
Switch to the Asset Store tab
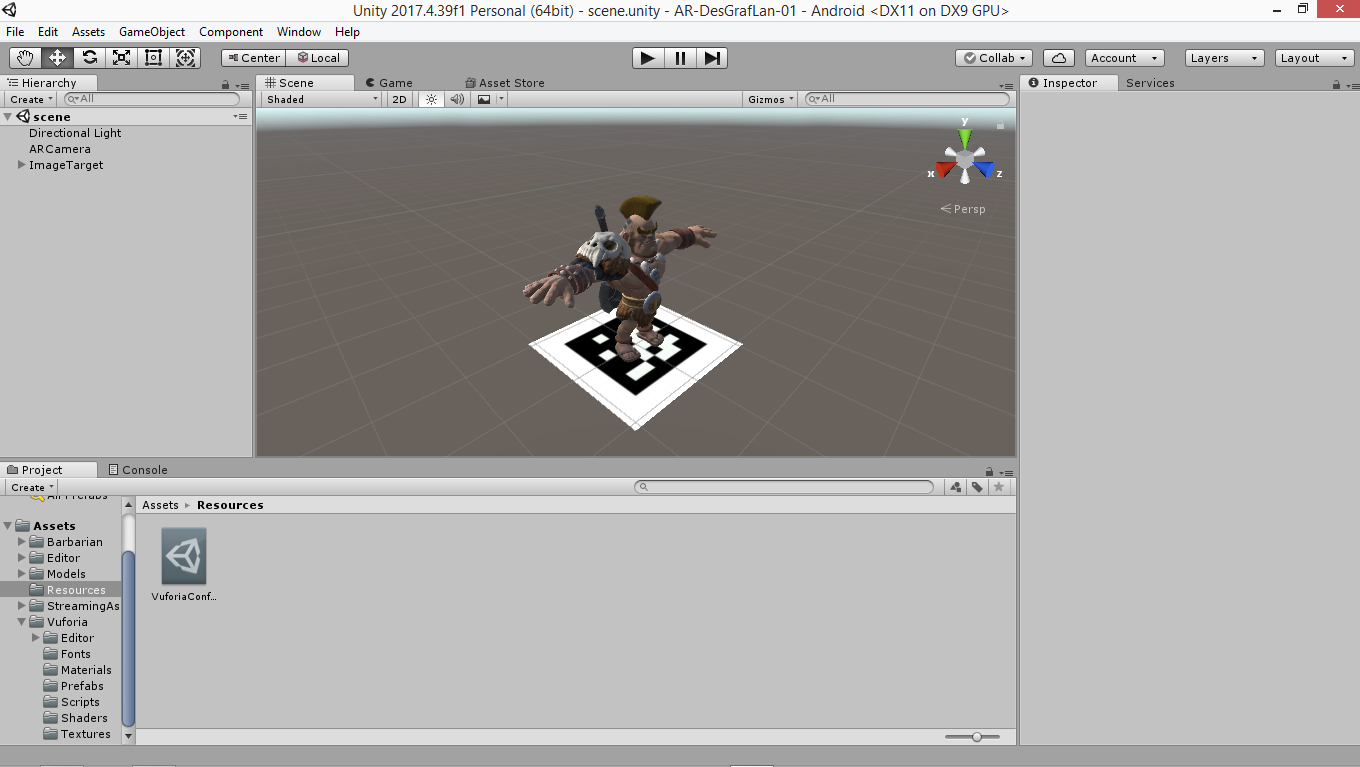505,83
